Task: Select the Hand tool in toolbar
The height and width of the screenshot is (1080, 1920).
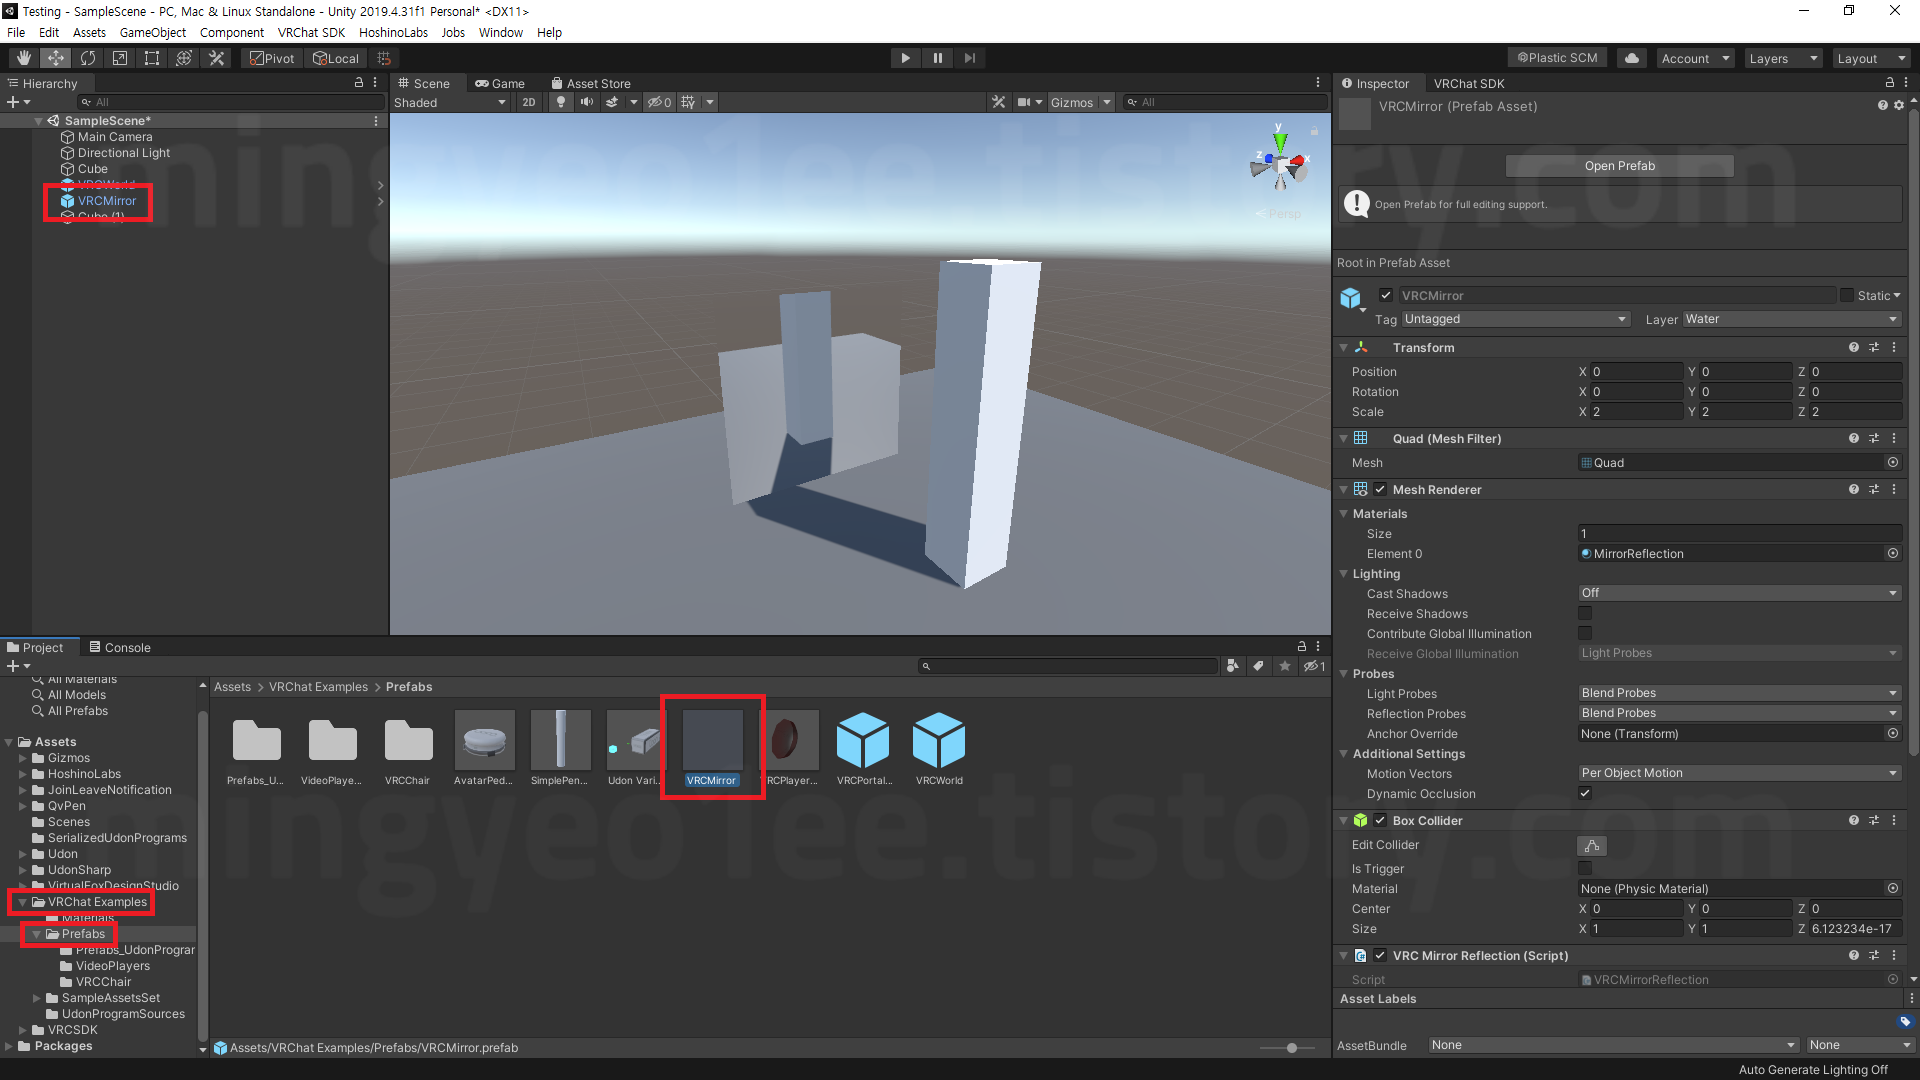Action: [x=24, y=58]
